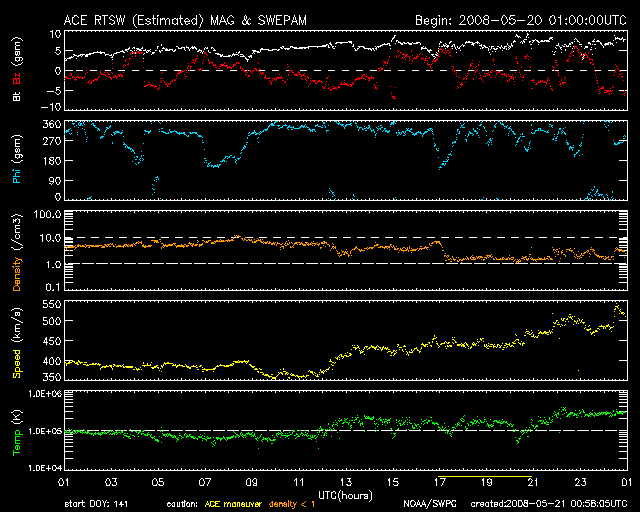Click the '270' value on the Phi axis
The image size is (640, 512).
click(51, 141)
